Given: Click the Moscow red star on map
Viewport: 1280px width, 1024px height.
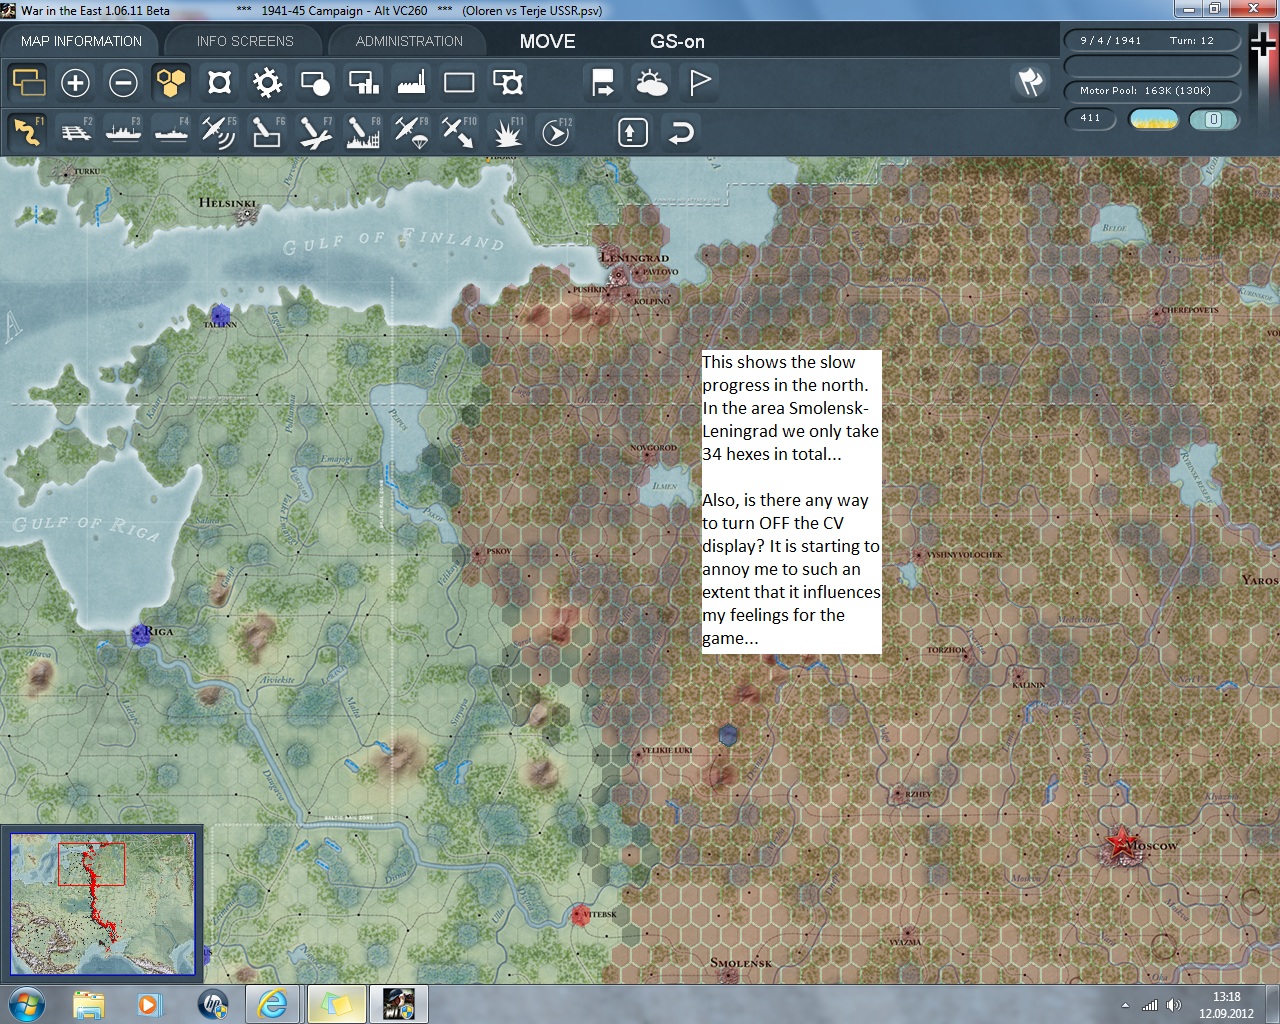Looking at the screenshot, I should pyautogui.click(x=1121, y=845).
